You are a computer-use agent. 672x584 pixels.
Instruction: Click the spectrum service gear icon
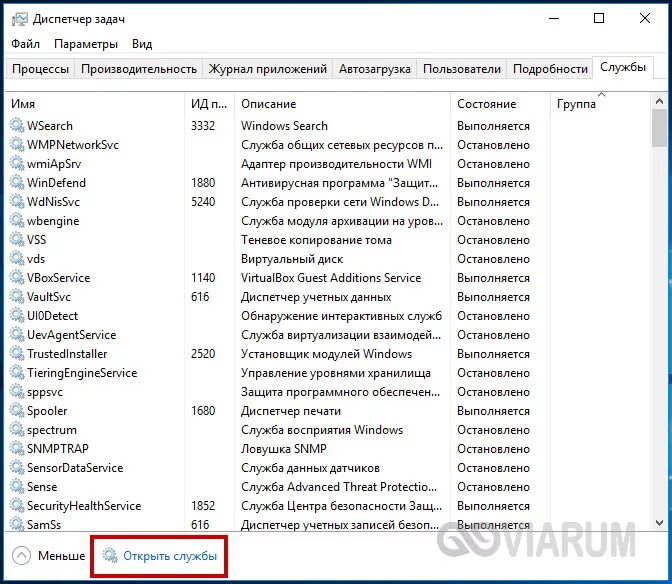[x=17, y=429]
